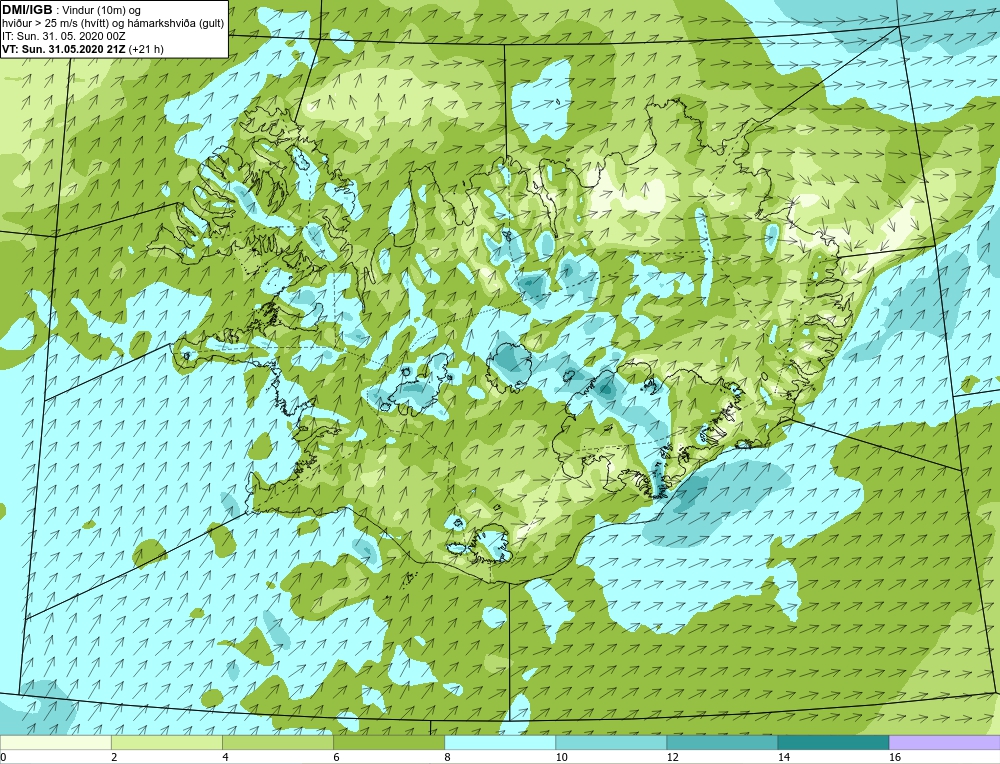Click the 'DMI/IGB' title text
This screenshot has height=764, width=1000.
[x=27, y=10]
